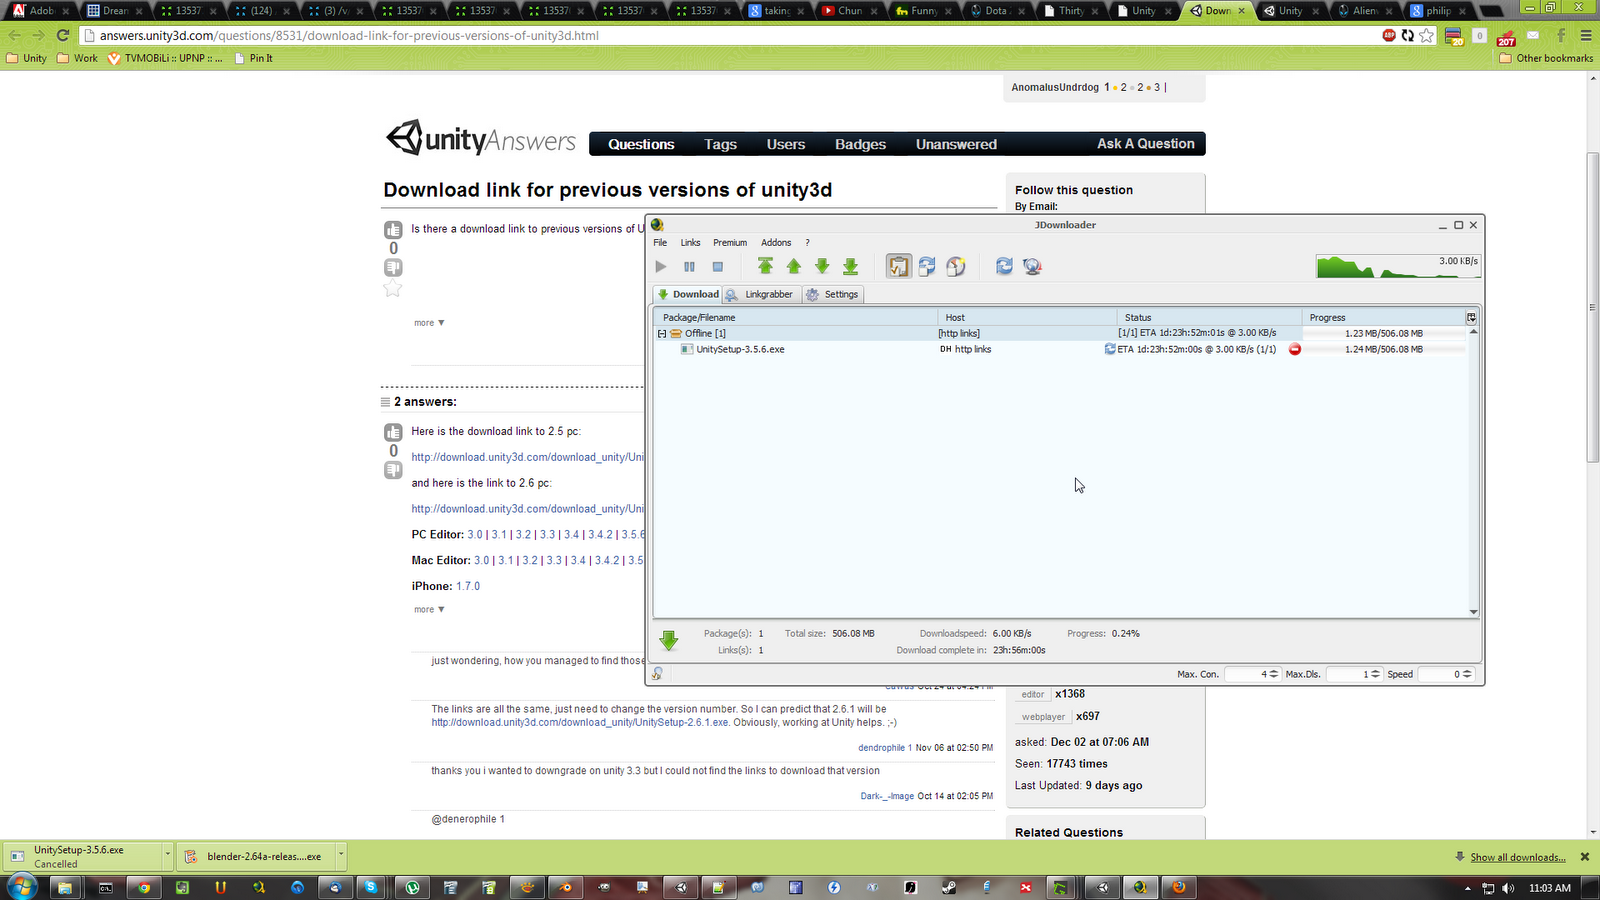This screenshot has width=1600, height=900.
Task: Click Show all downloads link
Action: tap(1518, 858)
